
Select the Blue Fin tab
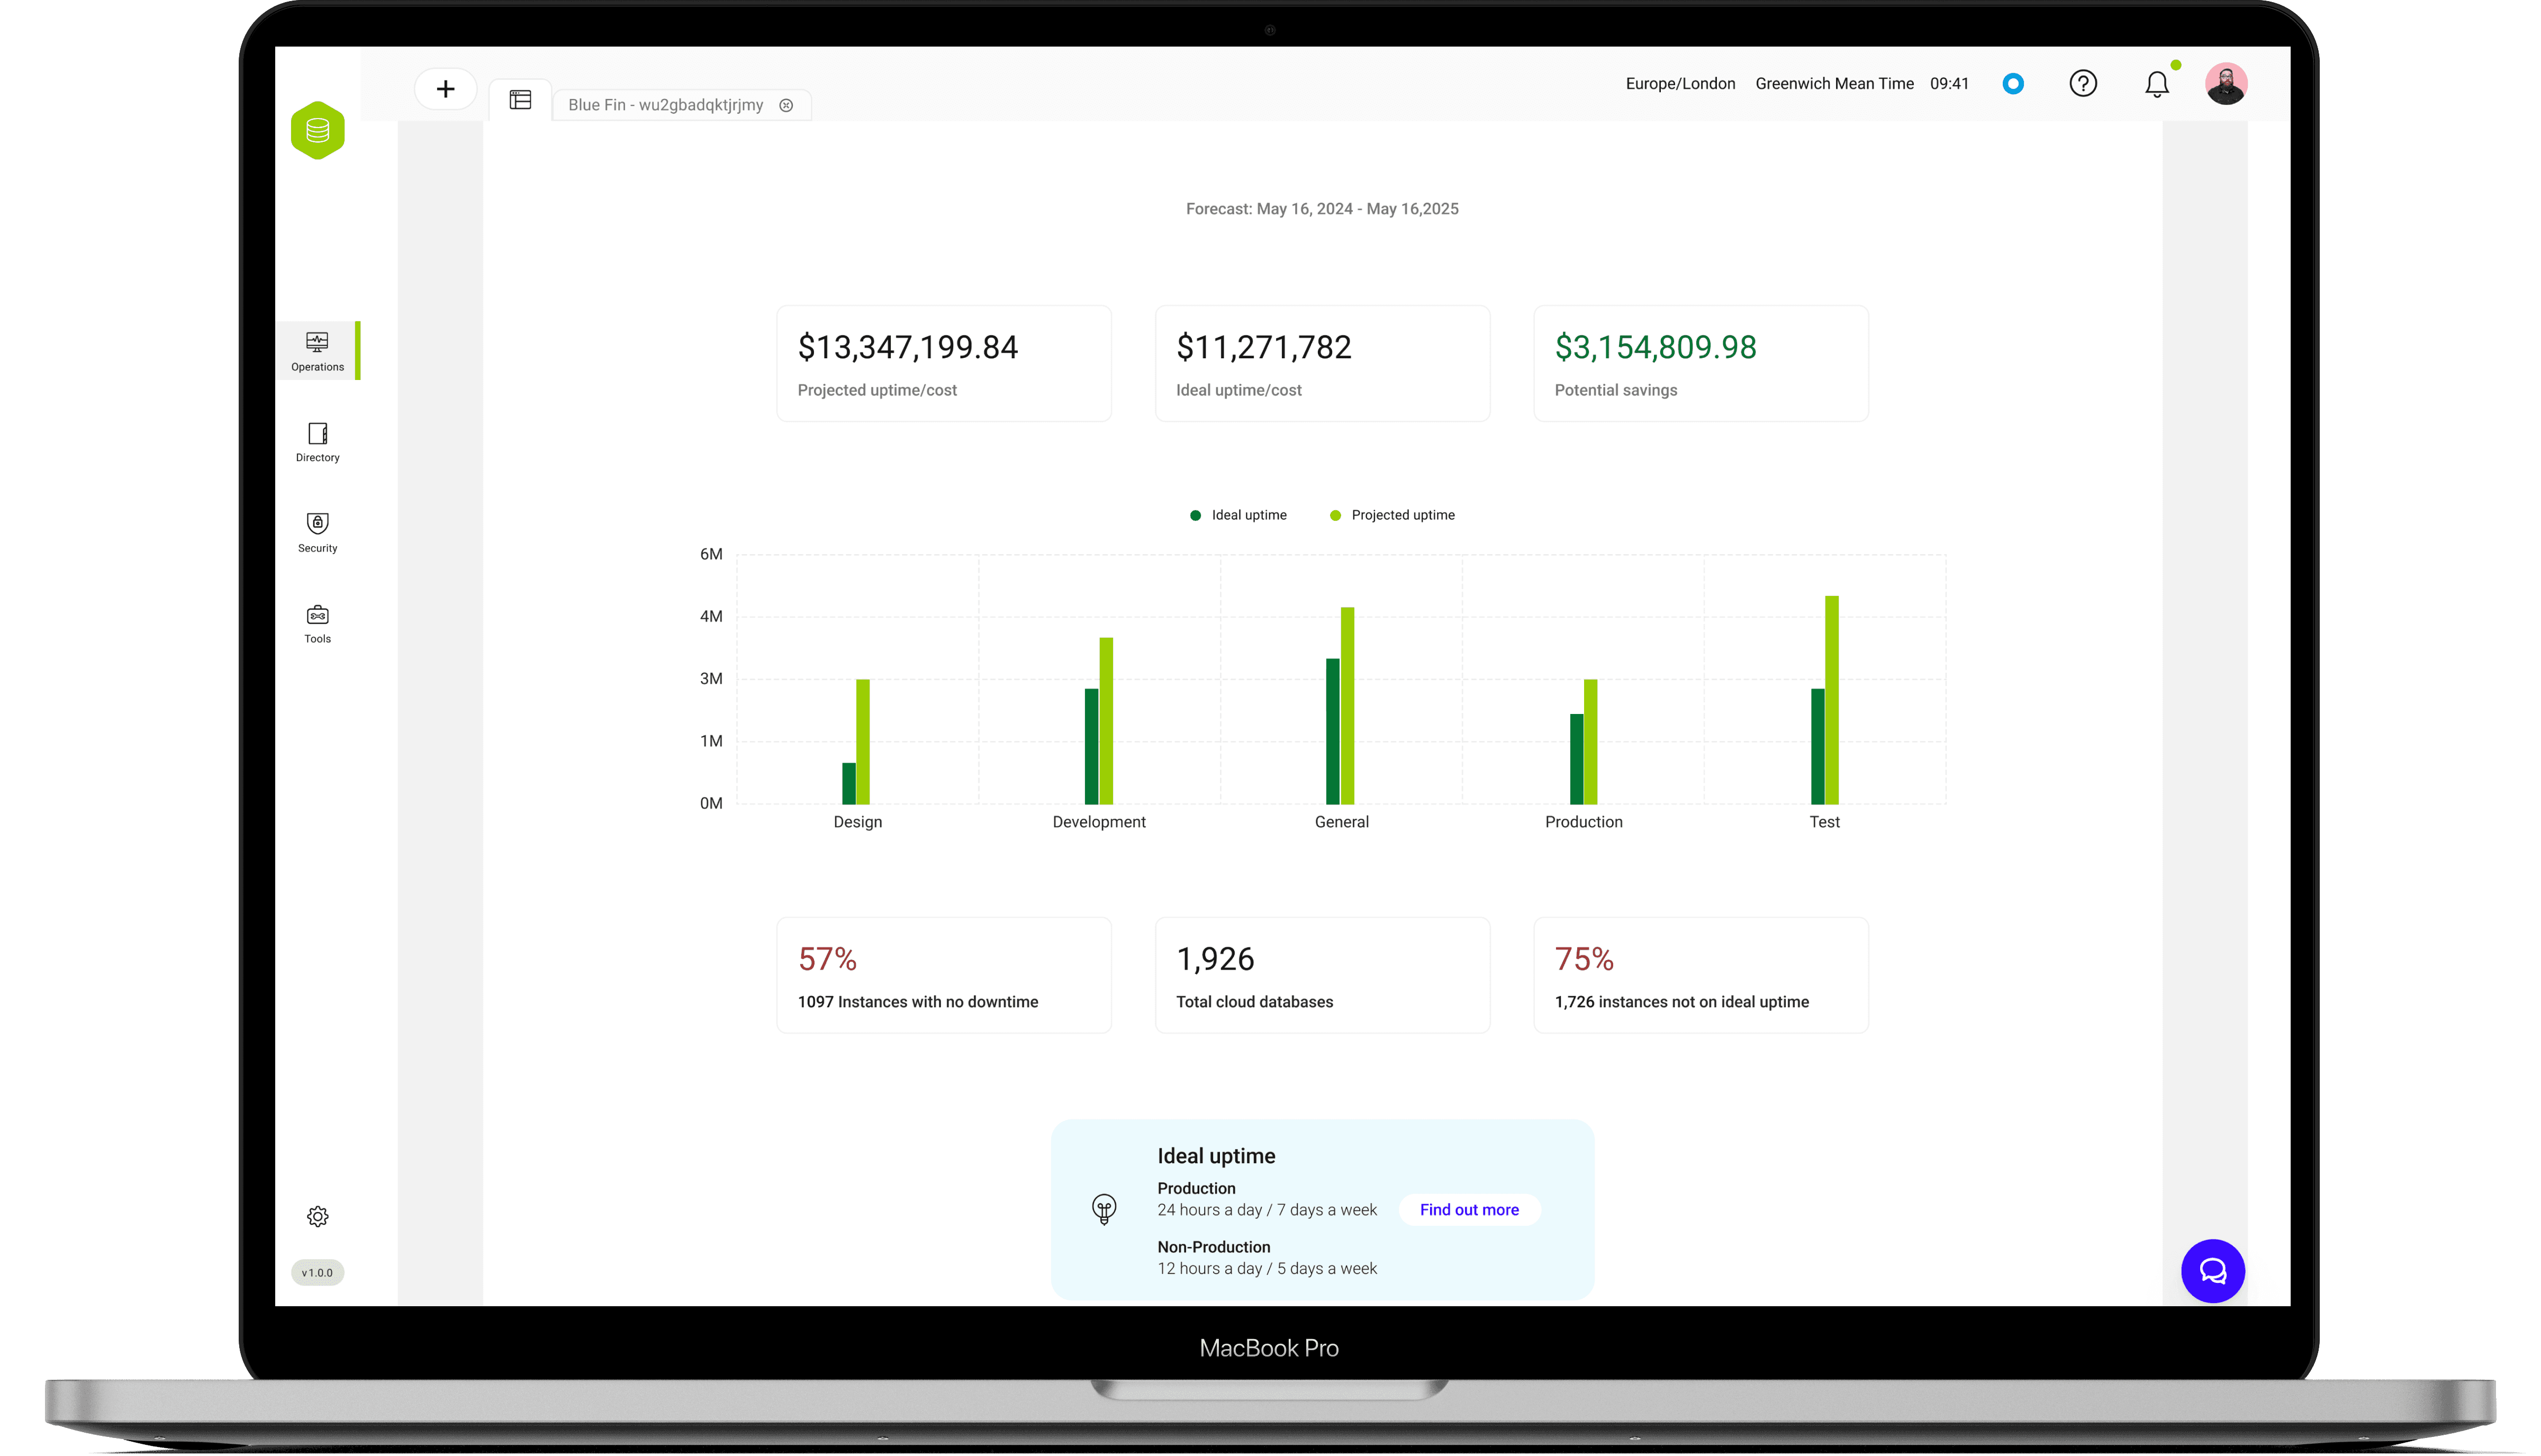[x=665, y=105]
